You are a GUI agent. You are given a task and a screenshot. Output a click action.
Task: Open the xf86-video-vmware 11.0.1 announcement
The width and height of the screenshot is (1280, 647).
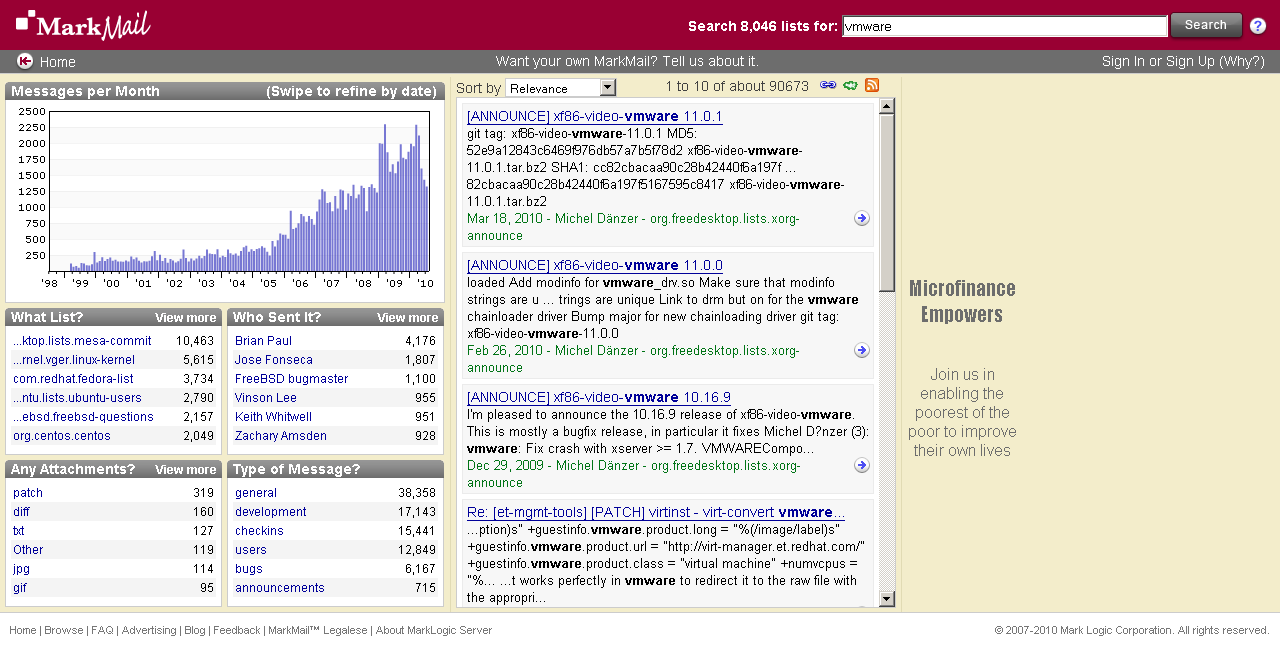595,116
